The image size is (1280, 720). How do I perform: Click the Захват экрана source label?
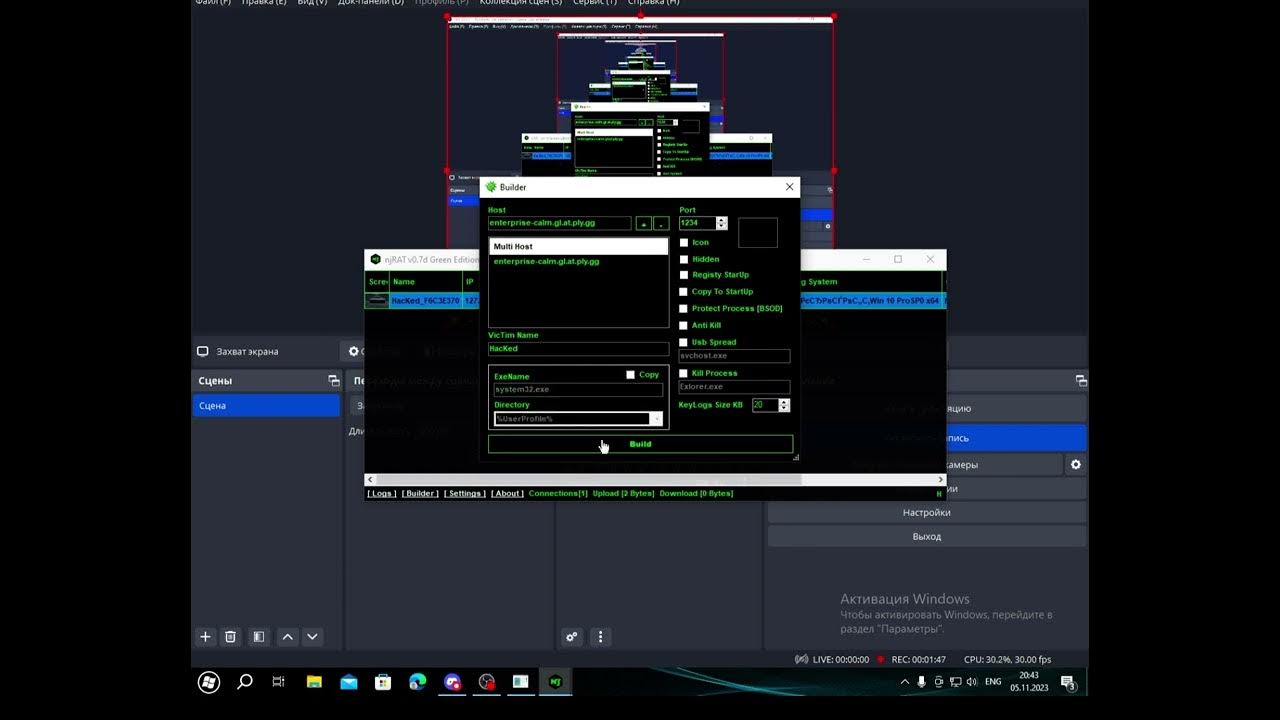coord(247,352)
